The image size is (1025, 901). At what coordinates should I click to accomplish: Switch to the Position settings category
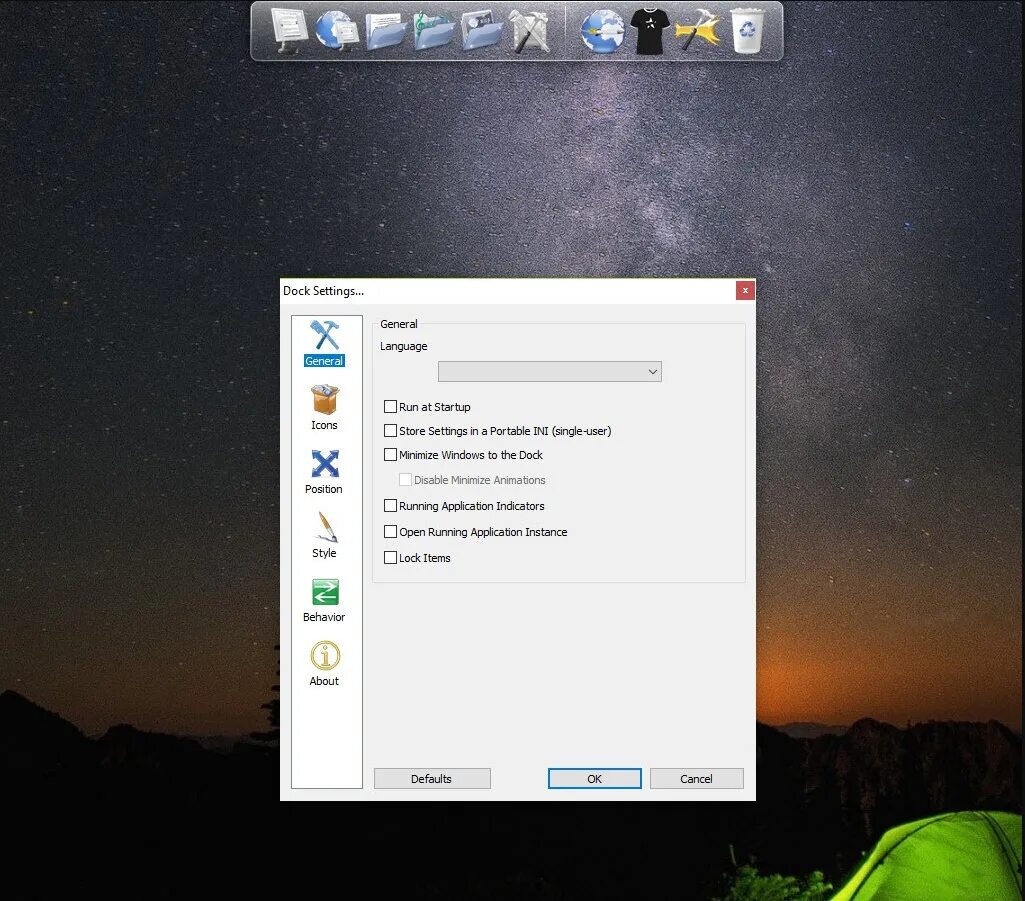click(x=324, y=471)
